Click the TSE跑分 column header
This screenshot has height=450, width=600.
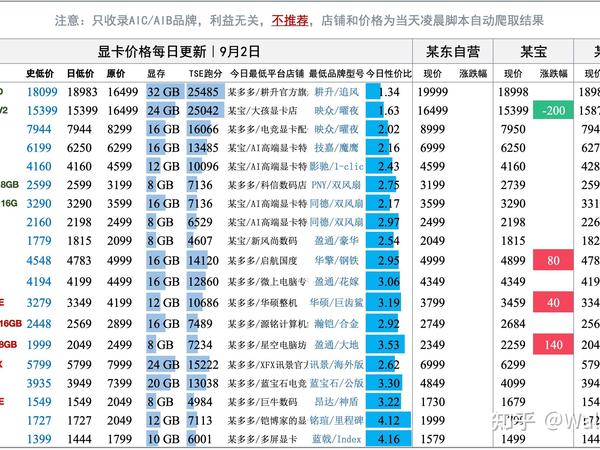tap(205, 73)
